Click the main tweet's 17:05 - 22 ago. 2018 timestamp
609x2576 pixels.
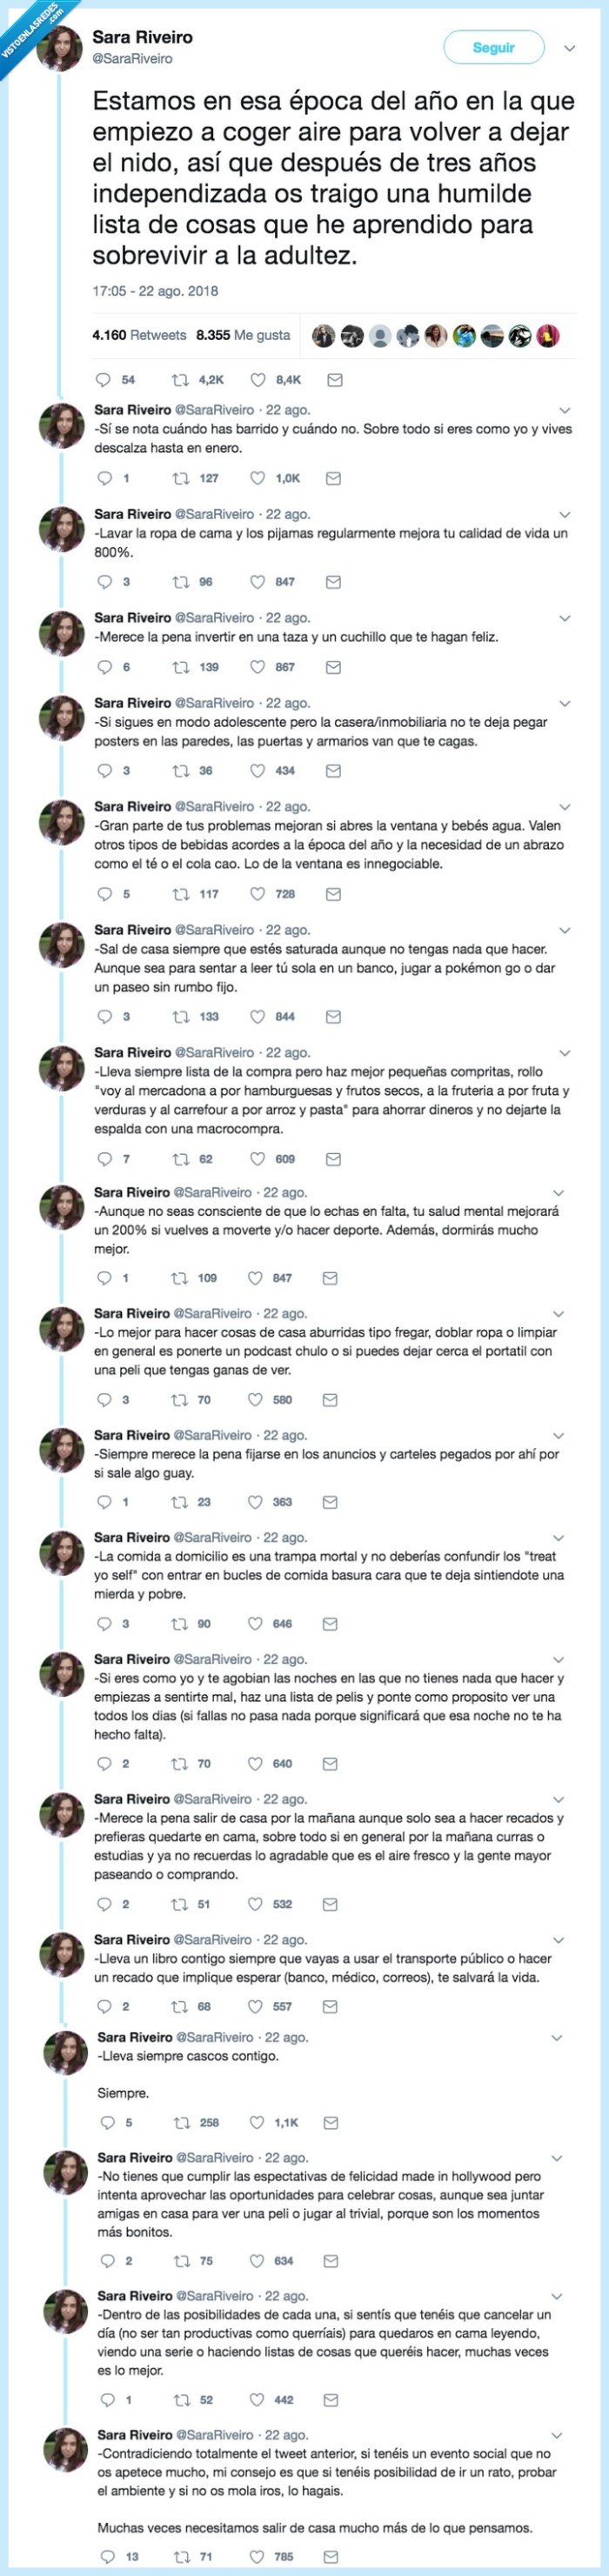coord(155,291)
